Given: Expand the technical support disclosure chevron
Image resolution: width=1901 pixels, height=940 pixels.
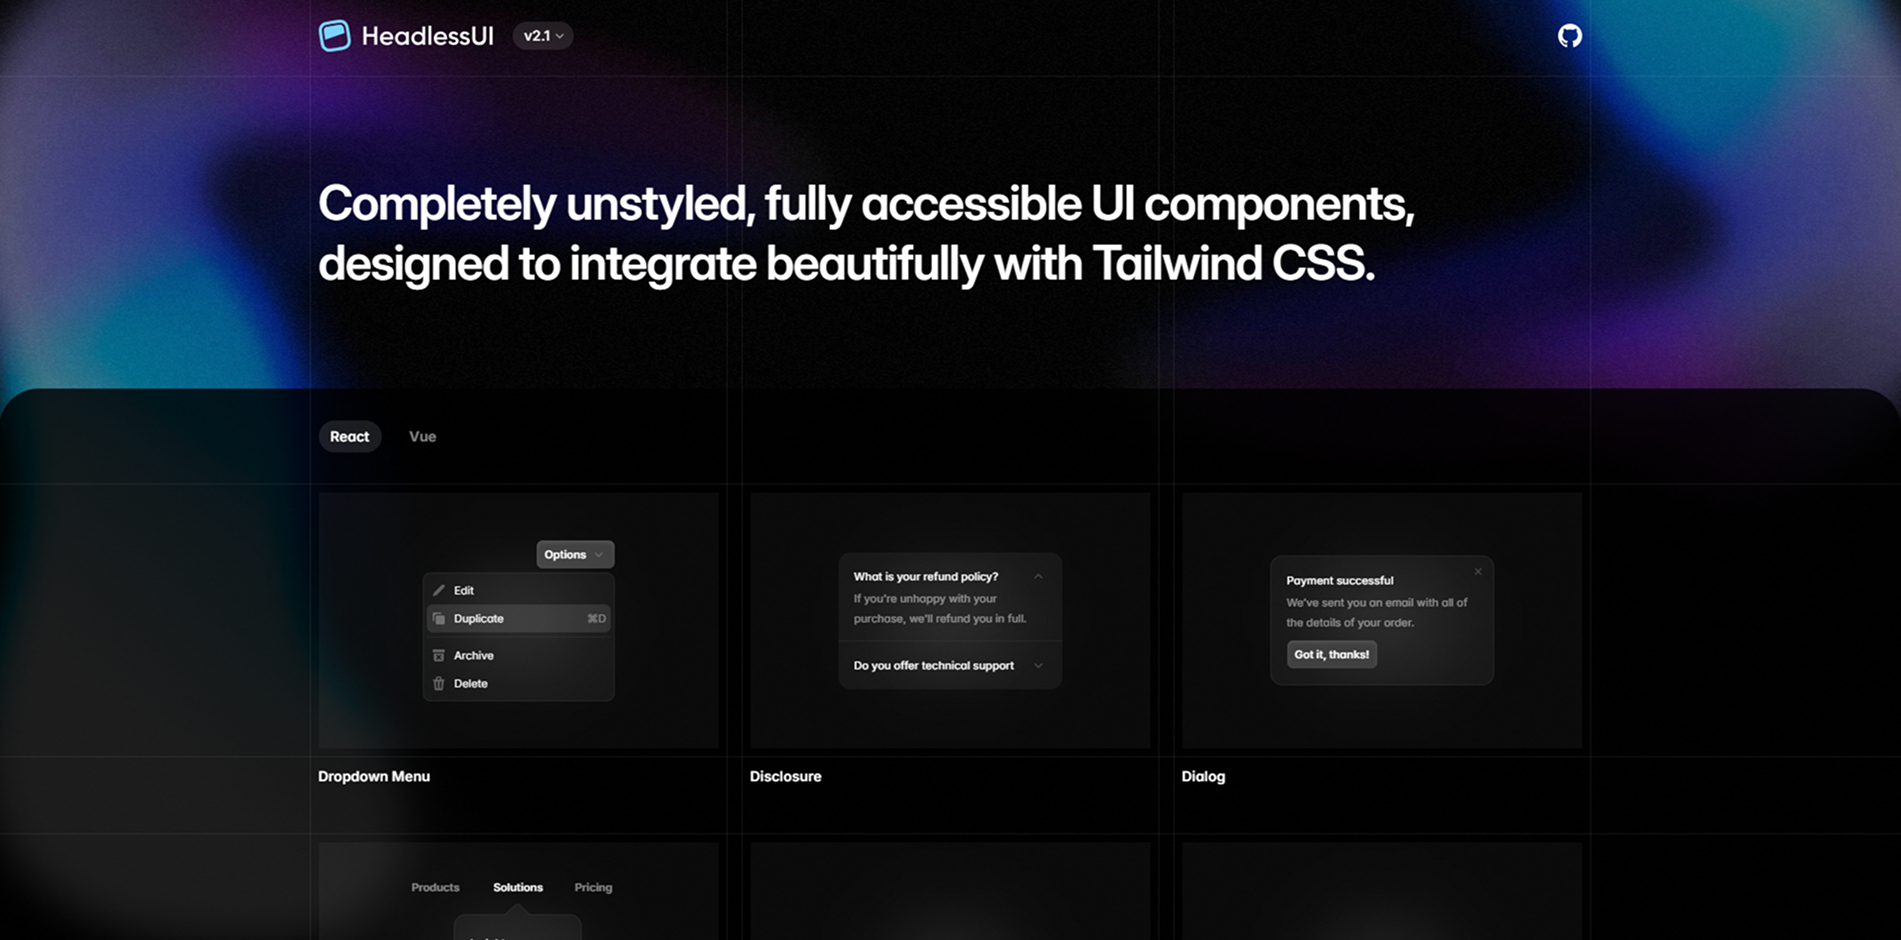Looking at the screenshot, I should pos(1038,665).
